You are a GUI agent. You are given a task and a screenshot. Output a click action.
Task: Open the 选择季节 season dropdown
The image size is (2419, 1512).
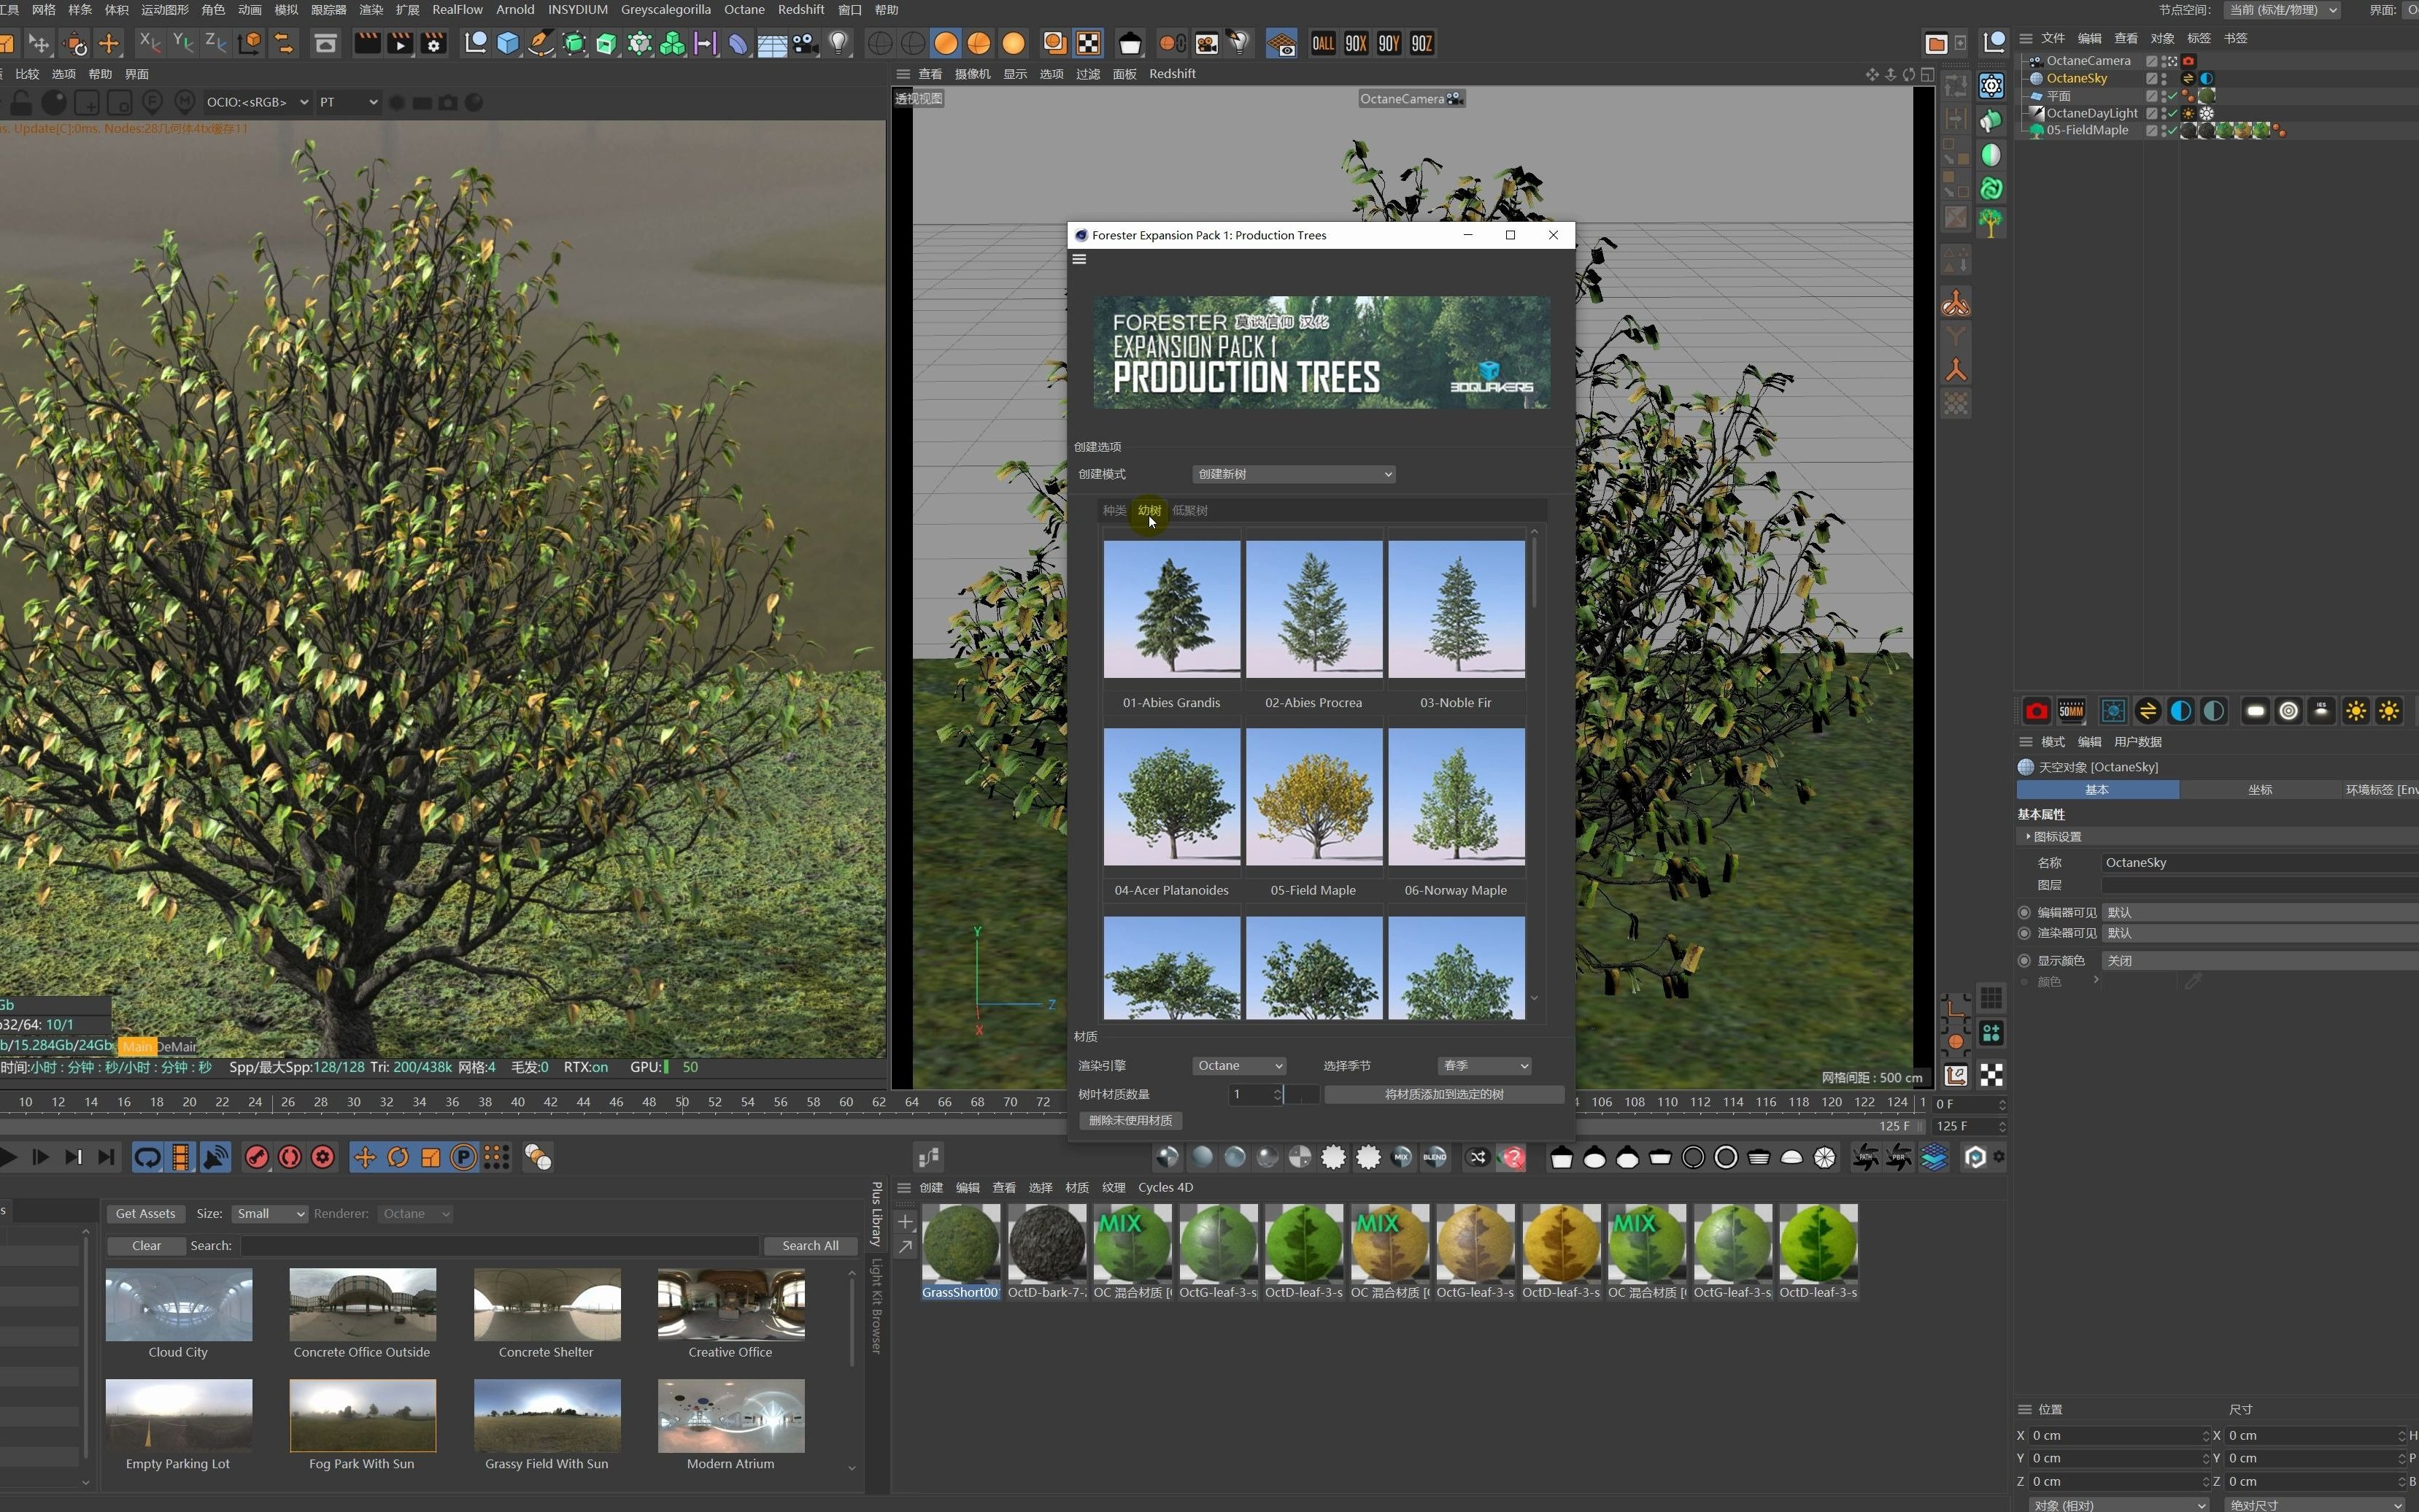1485,1066
